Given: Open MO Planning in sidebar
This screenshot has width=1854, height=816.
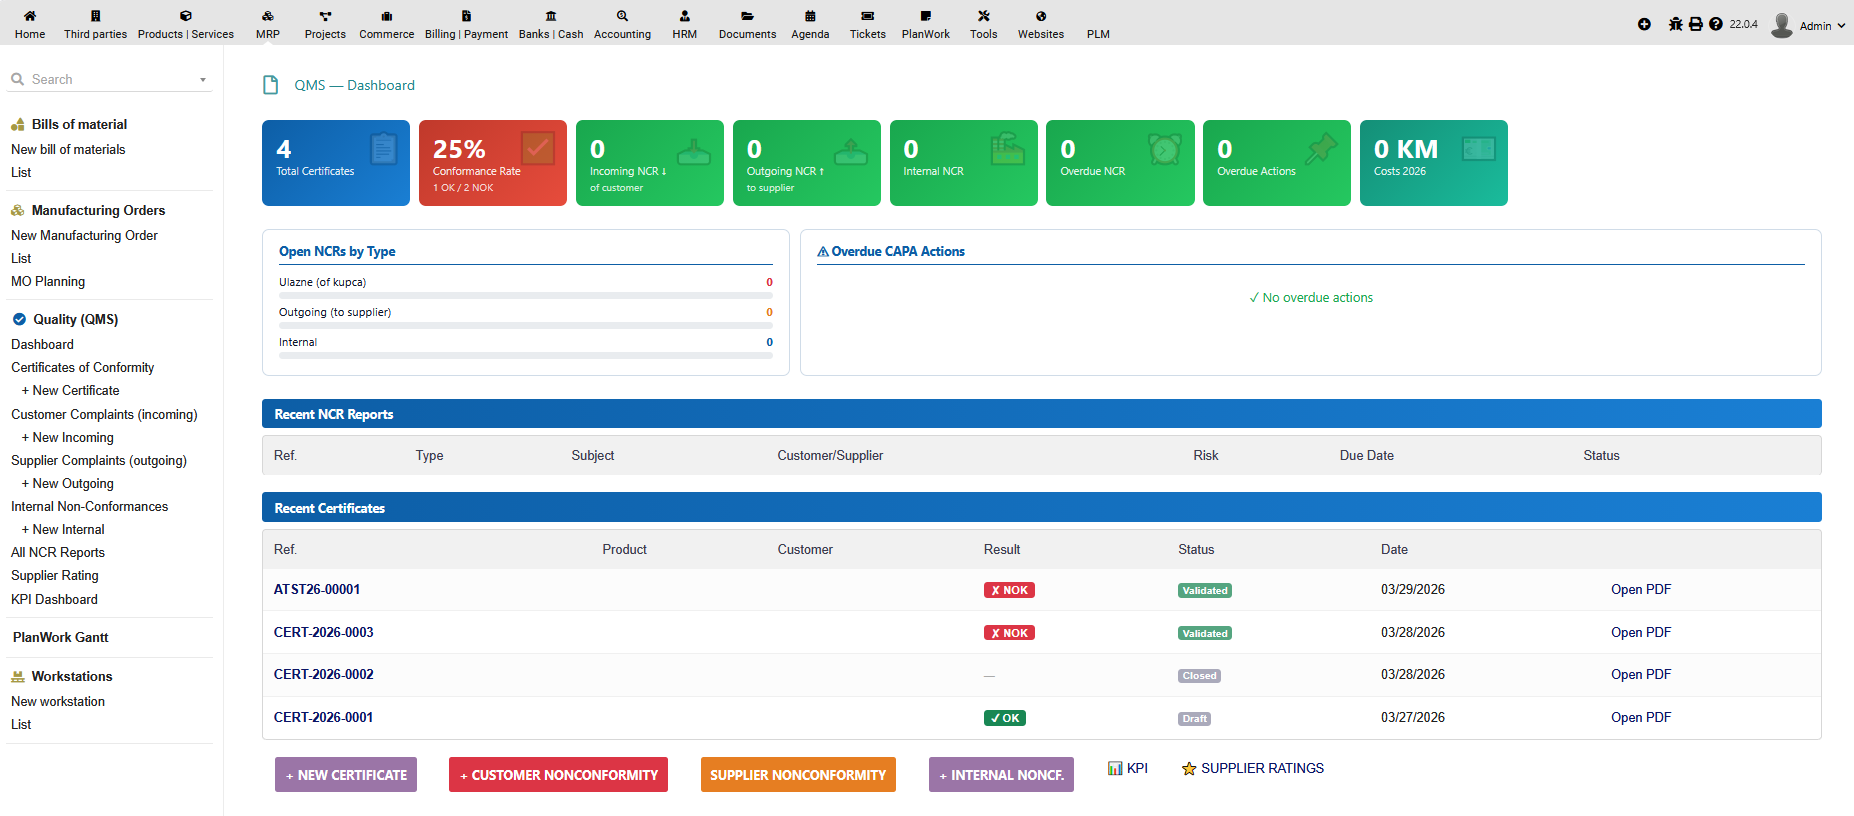Looking at the screenshot, I should (x=48, y=282).
